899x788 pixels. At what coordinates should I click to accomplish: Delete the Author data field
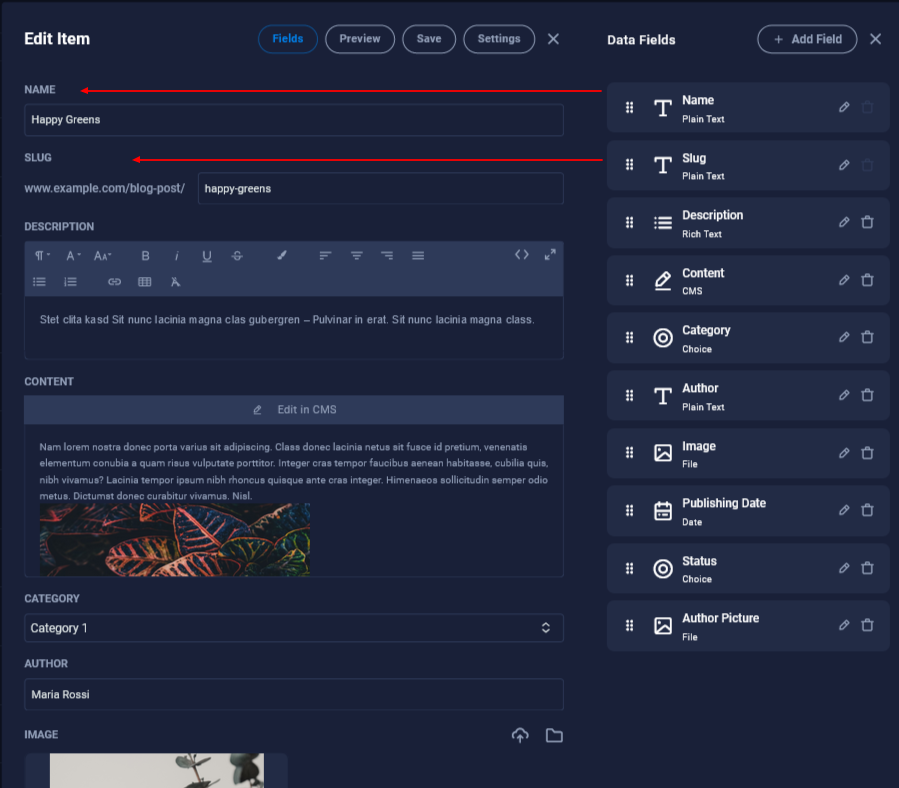[867, 395]
